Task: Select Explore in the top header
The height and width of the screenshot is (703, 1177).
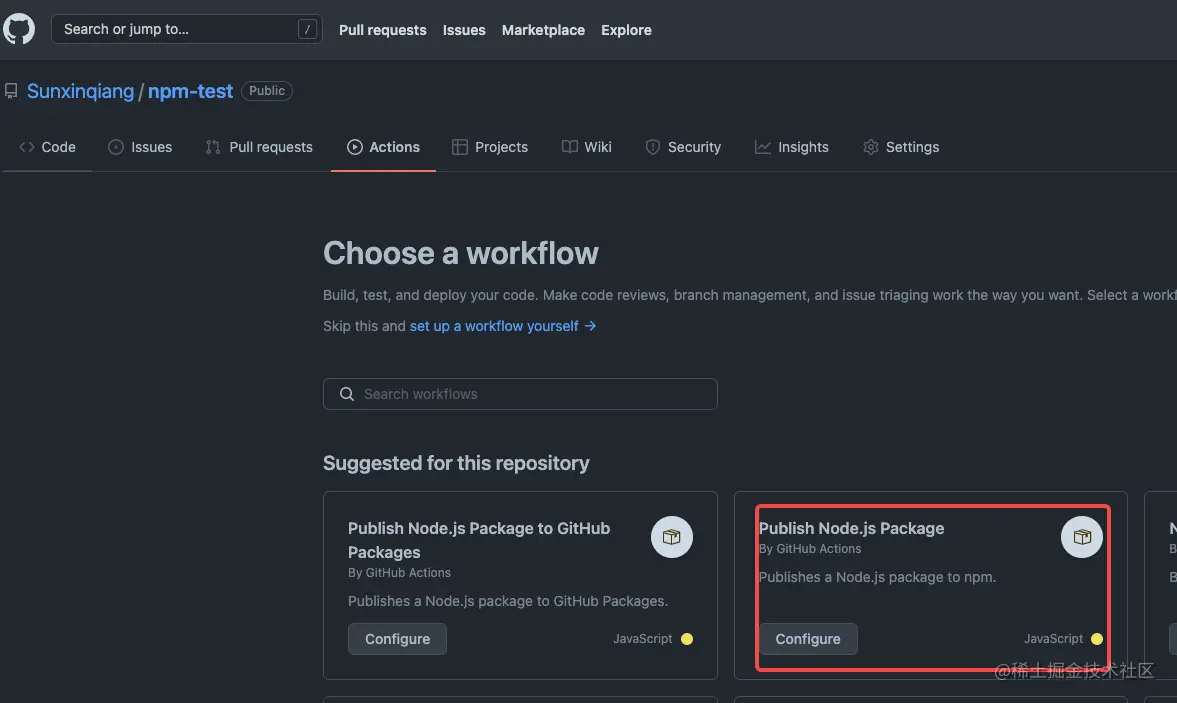Action: (x=626, y=30)
